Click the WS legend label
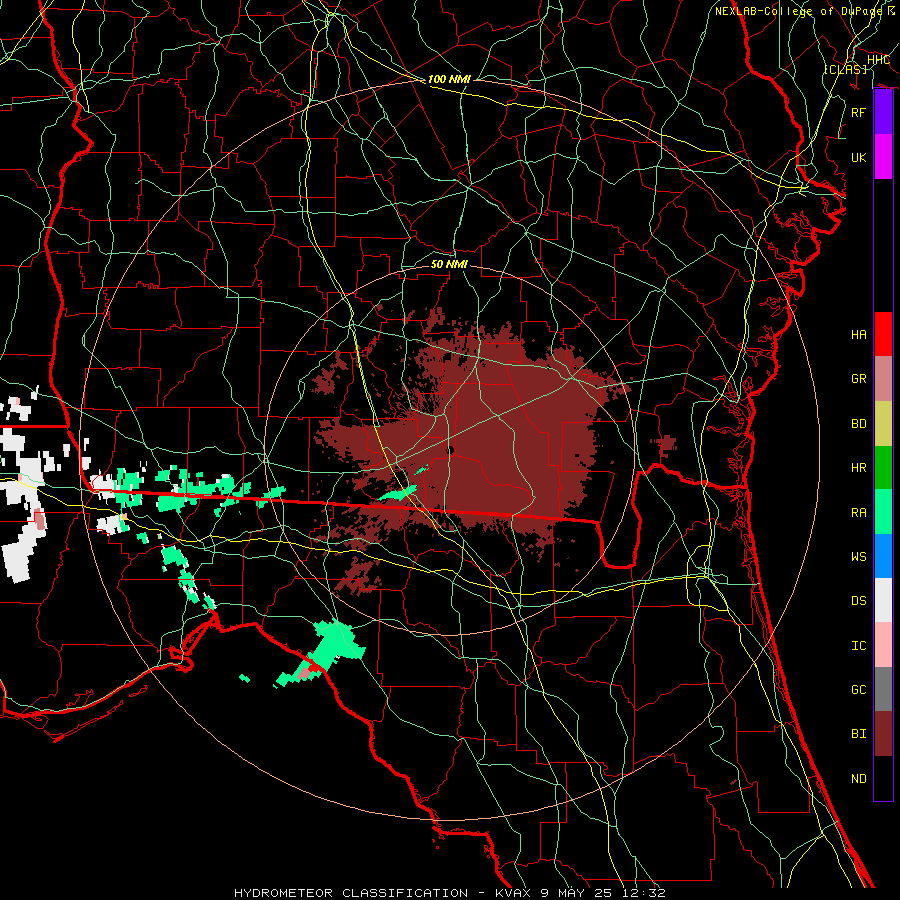The image size is (900, 900). click(x=859, y=557)
